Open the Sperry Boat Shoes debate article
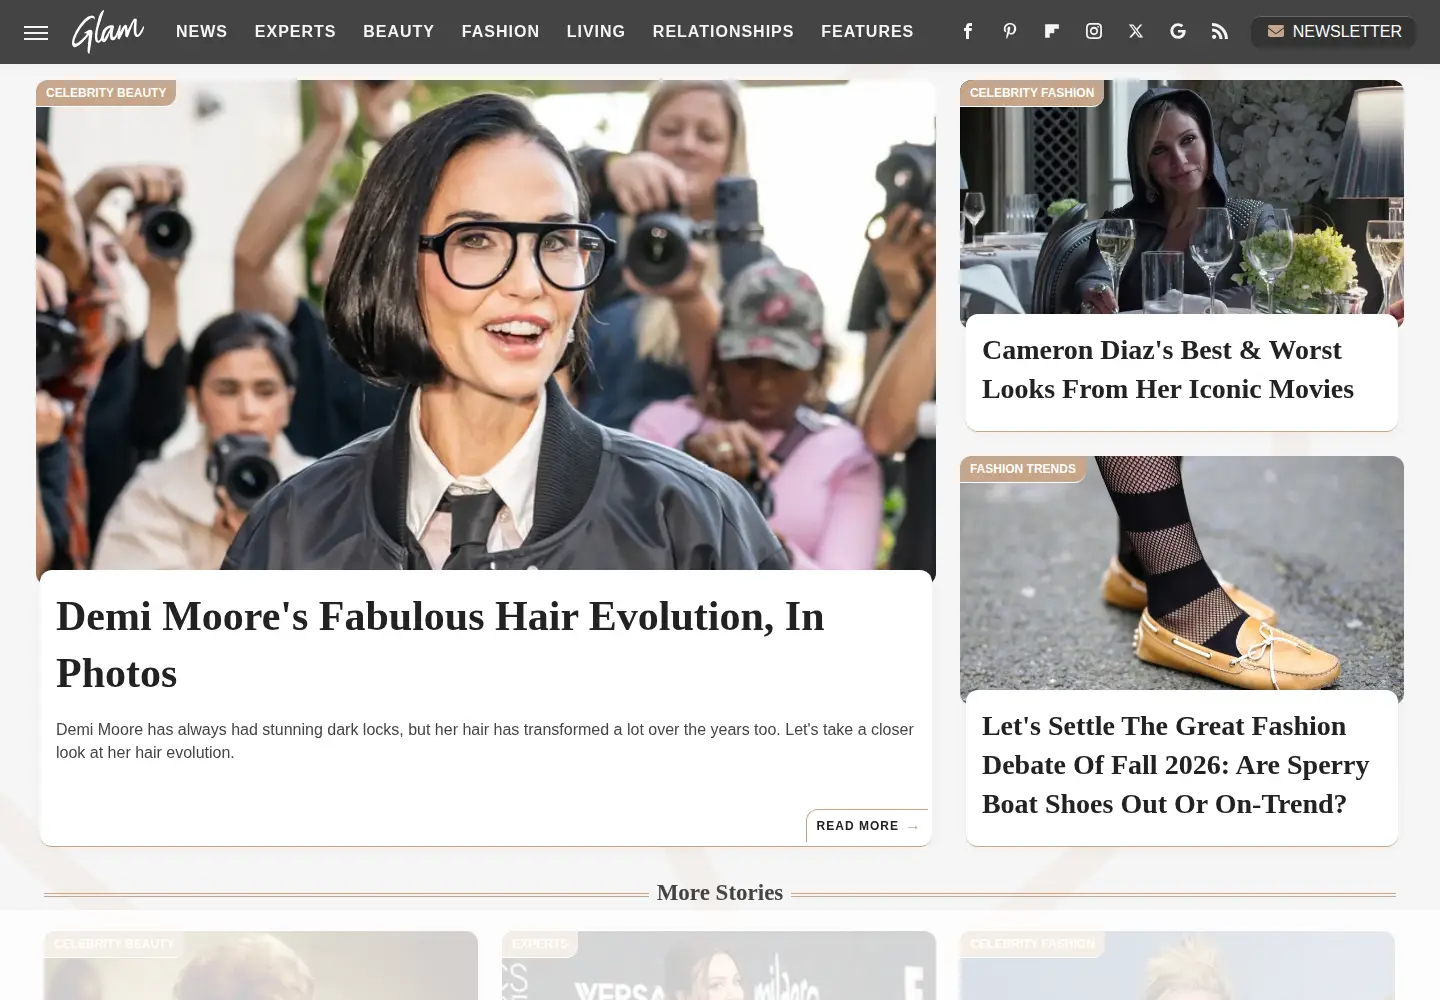The image size is (1440, 1000). point(1175,765)
